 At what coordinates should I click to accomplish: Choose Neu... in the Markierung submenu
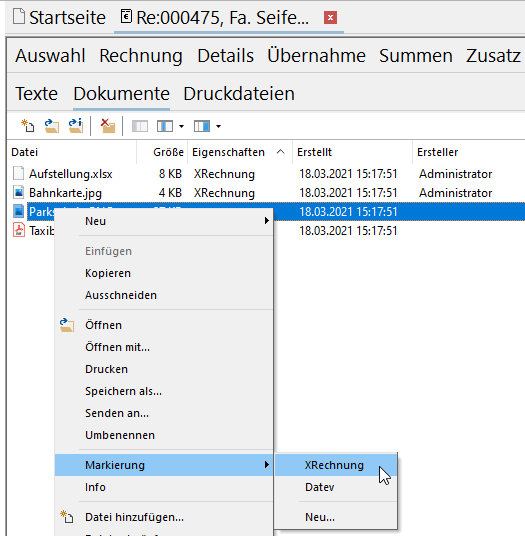(x=336, y=517)
